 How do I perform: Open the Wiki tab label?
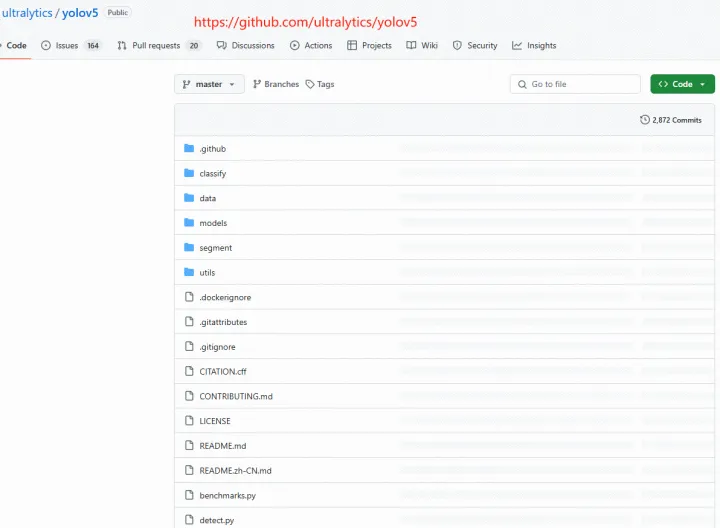coord(429,46)
